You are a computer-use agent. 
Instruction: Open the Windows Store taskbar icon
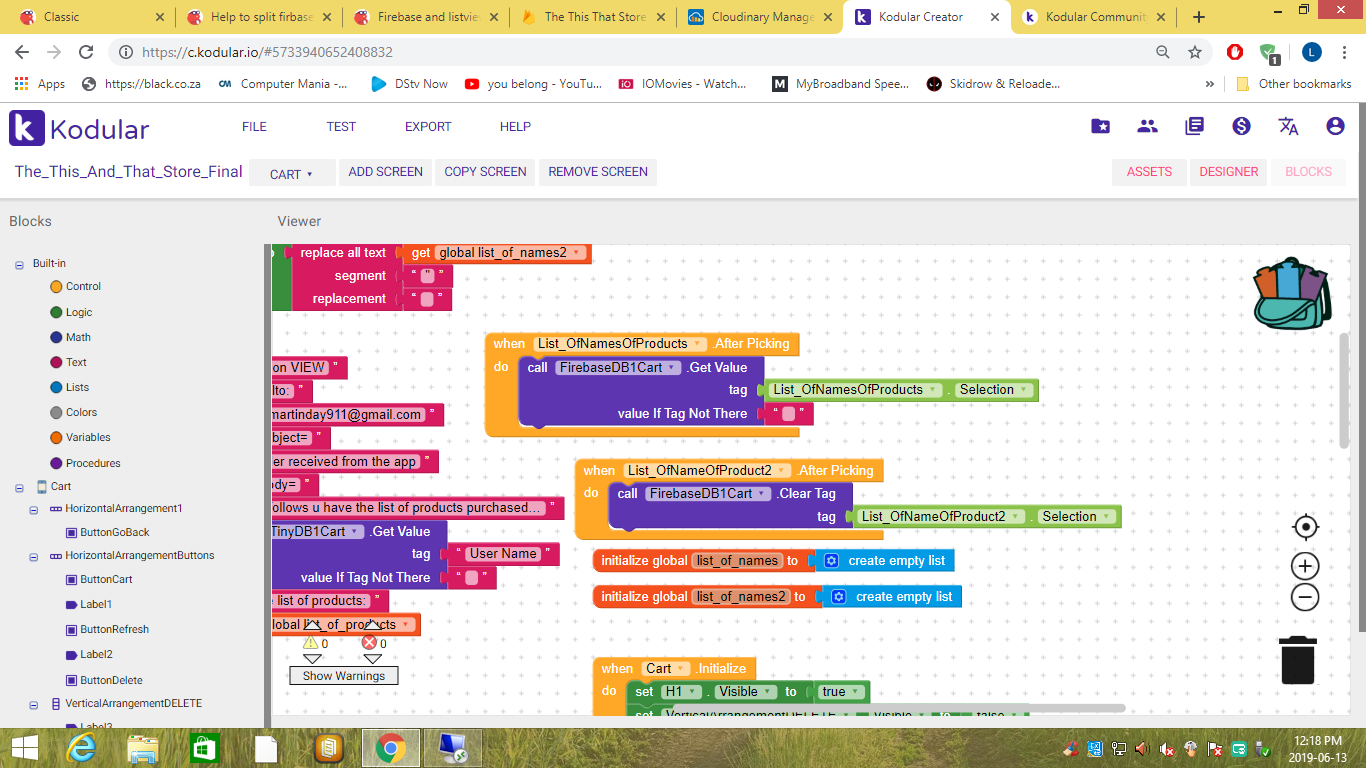coord(204,748)
